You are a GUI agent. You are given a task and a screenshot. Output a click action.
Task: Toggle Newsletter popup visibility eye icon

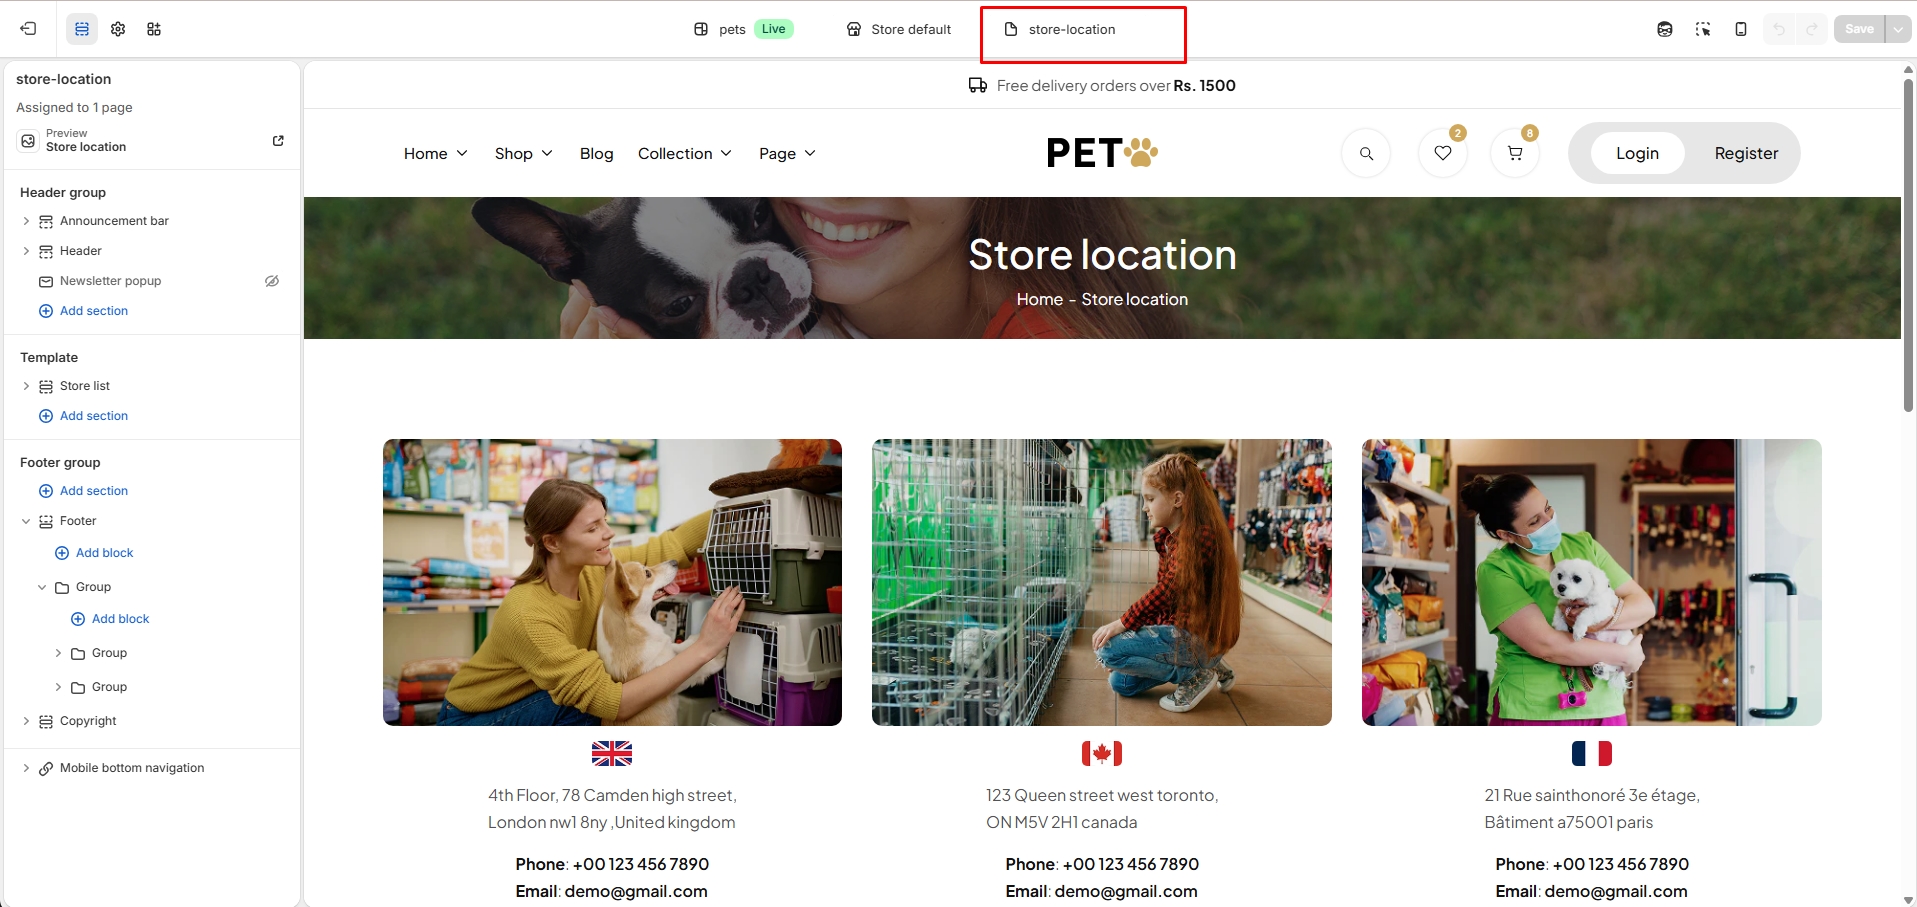(272, 281)
